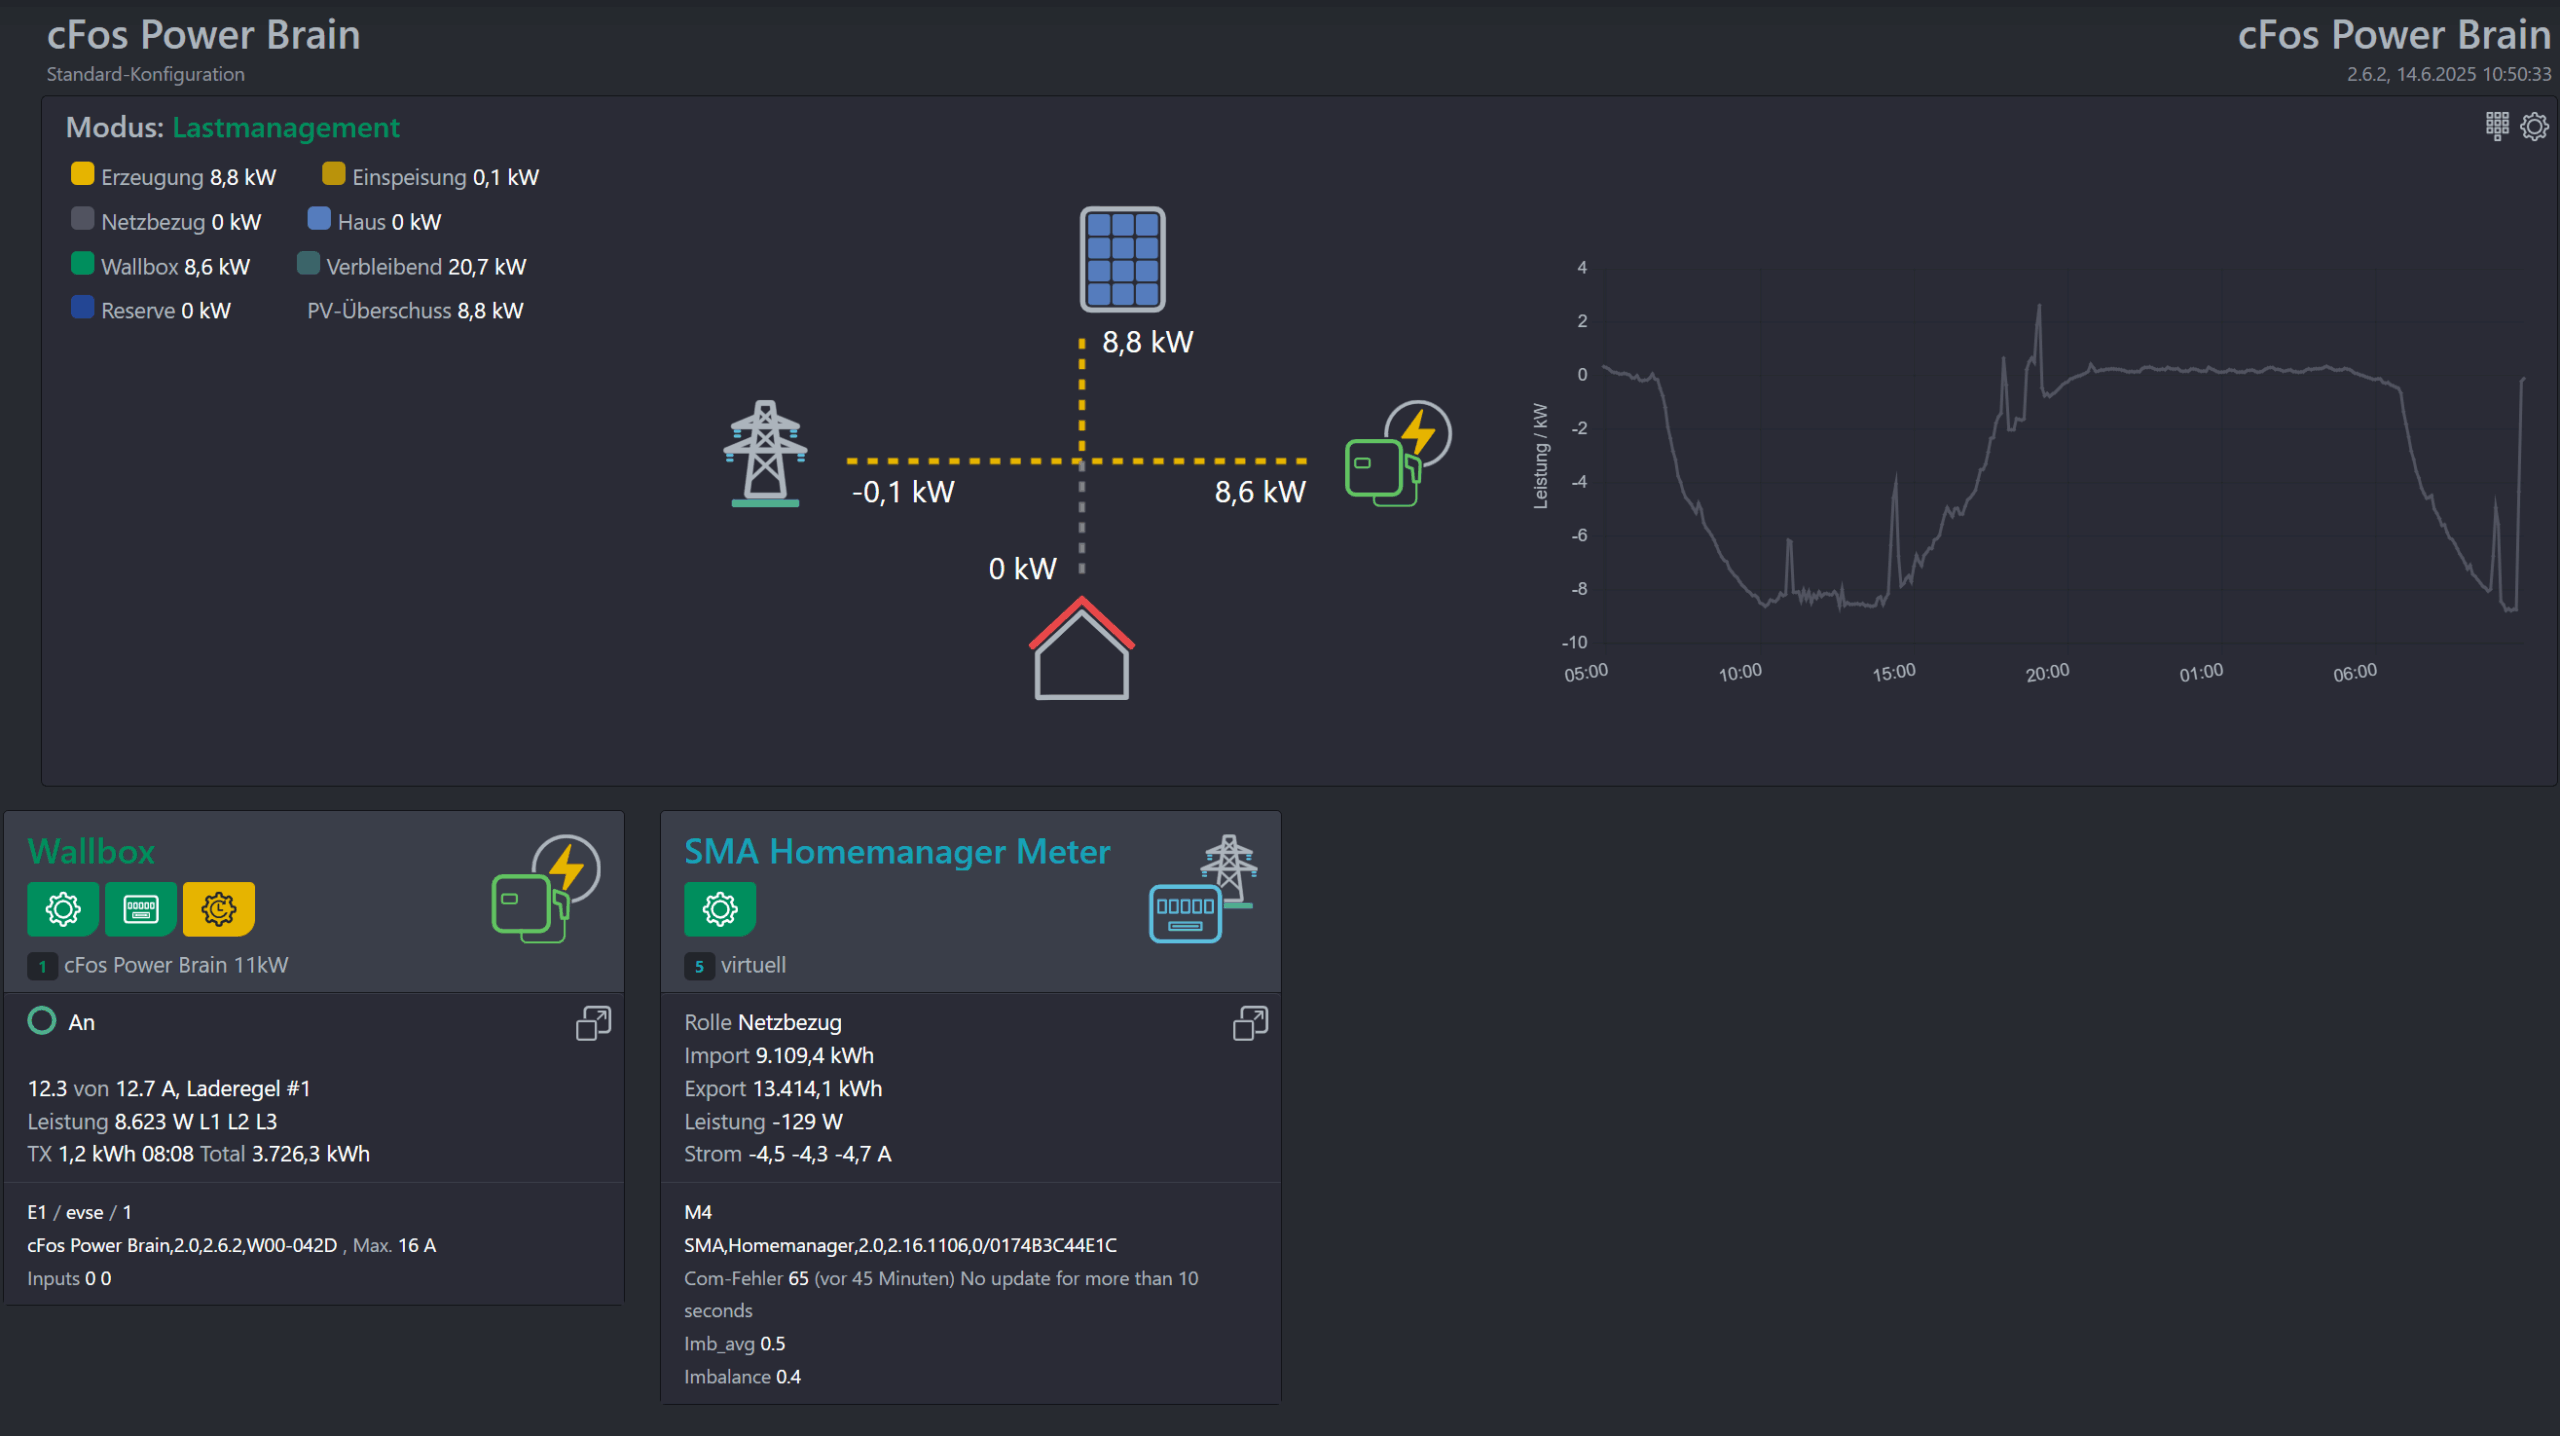The image size is (2560, 1436).
Task: Open Wallbox charging rules yellow gear button
Action: click(x=219, y=909)
